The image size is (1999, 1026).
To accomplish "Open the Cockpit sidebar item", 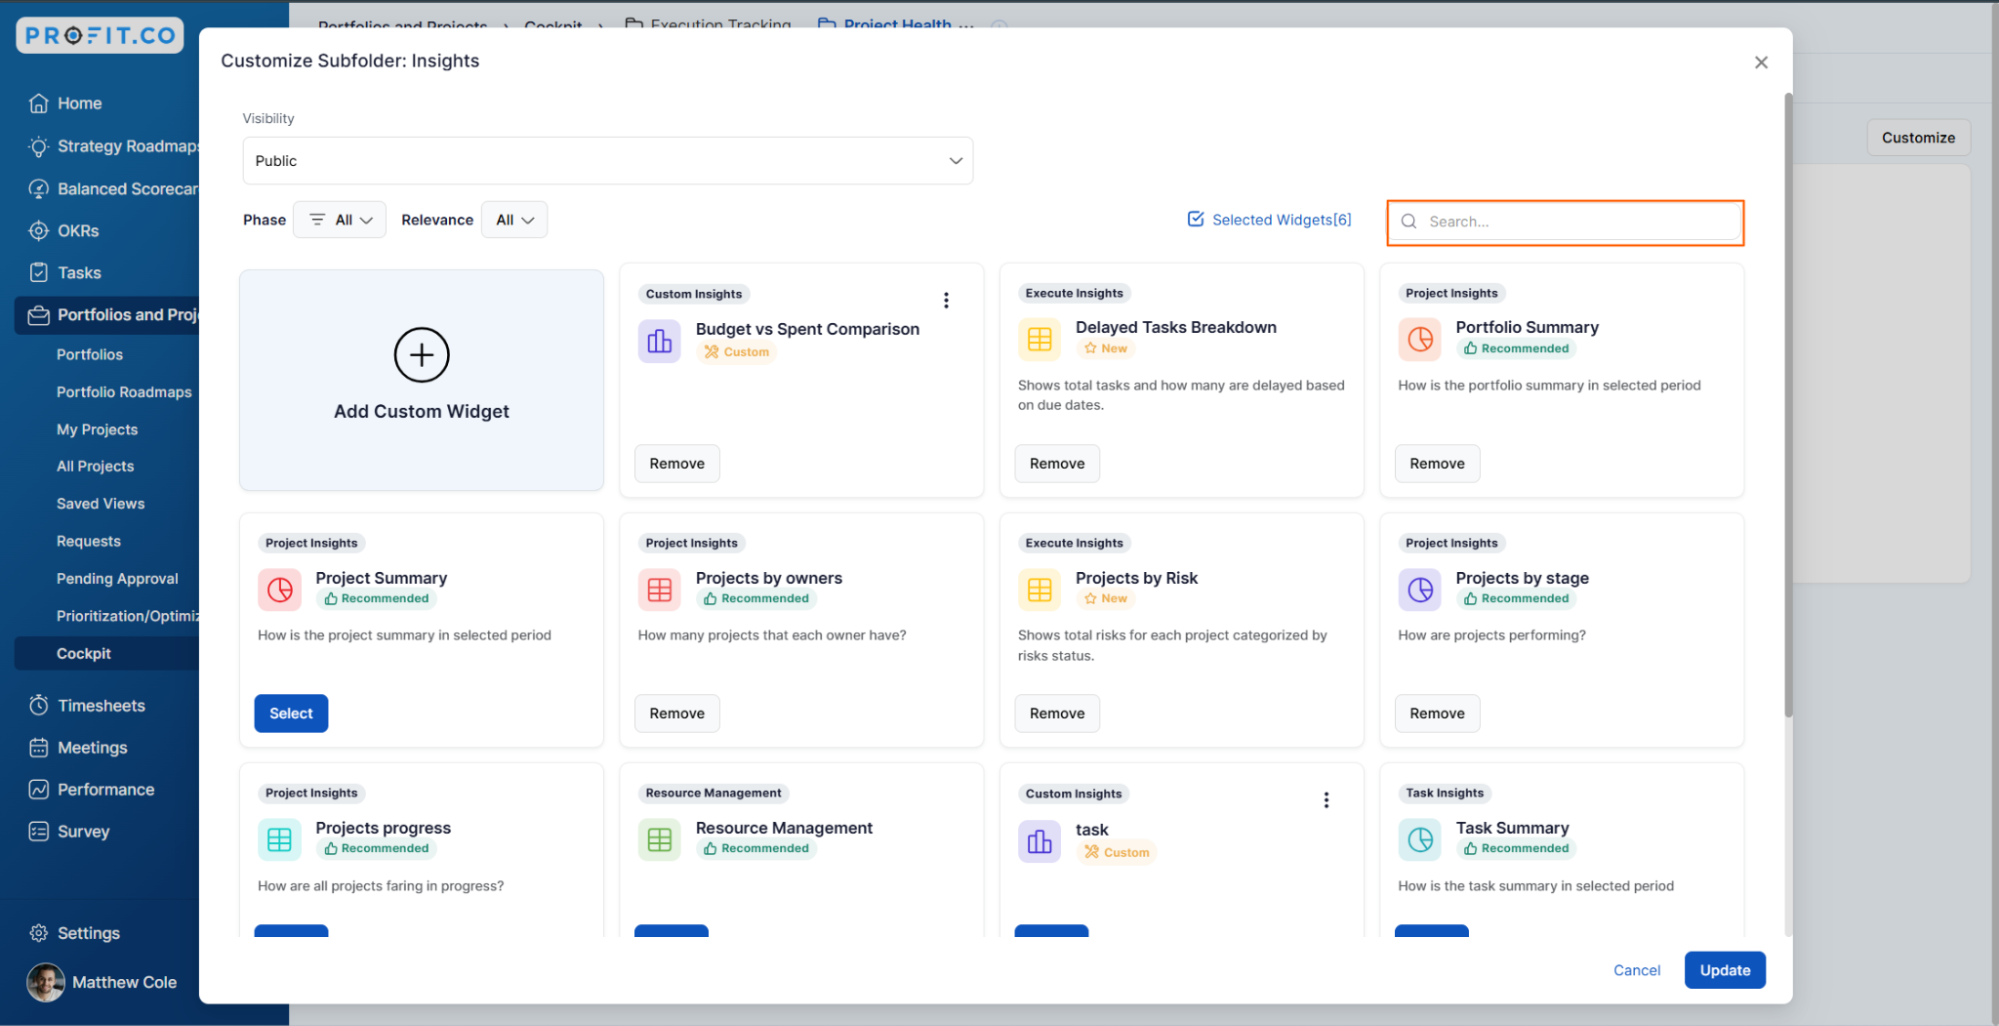I will click(84, 653).
